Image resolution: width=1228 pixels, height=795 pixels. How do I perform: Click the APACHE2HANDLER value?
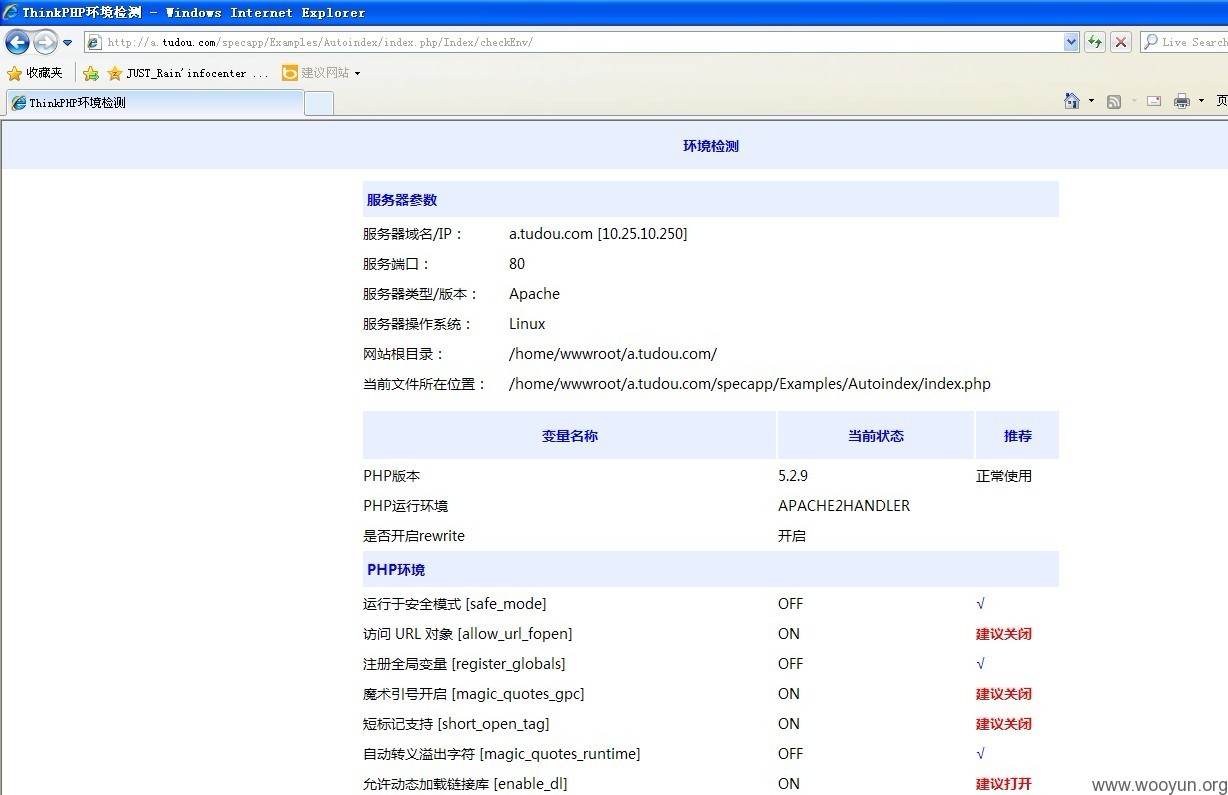point(844,506)
